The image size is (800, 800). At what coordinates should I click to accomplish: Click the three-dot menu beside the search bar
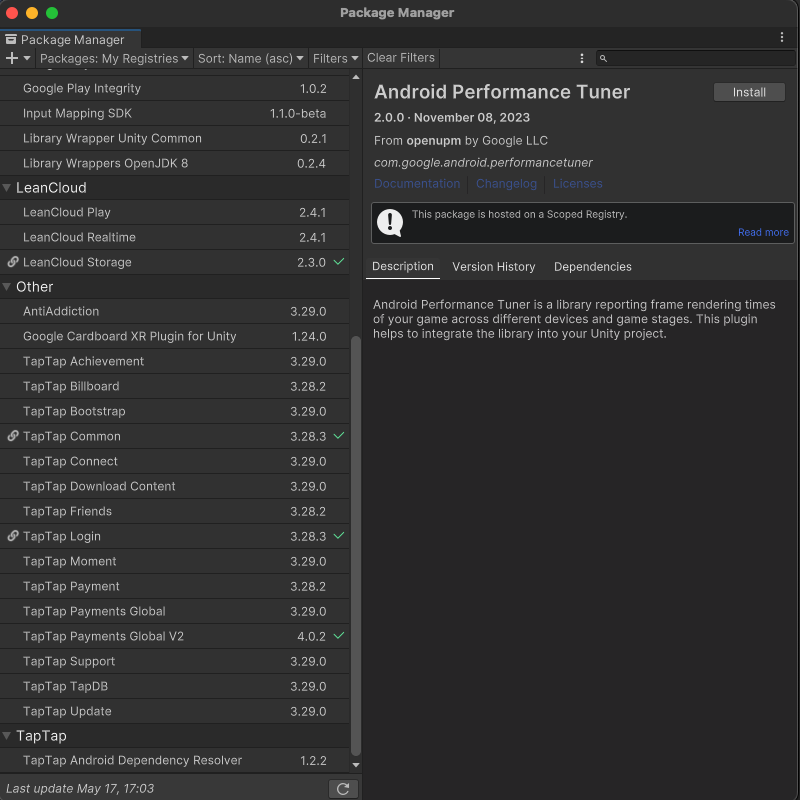click(582, 58)
